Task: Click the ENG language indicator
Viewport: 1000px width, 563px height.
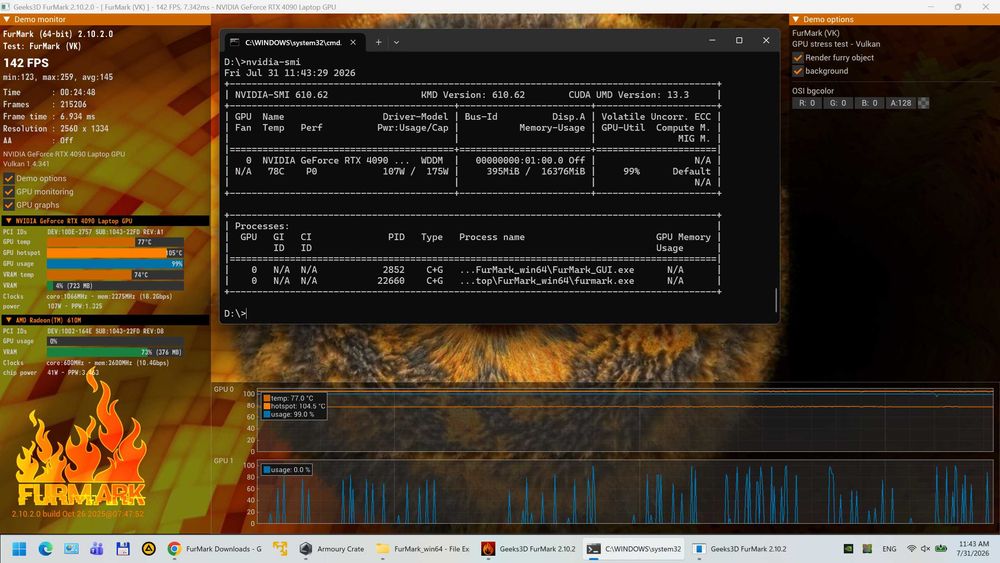Action: click(x=889, y=548)
